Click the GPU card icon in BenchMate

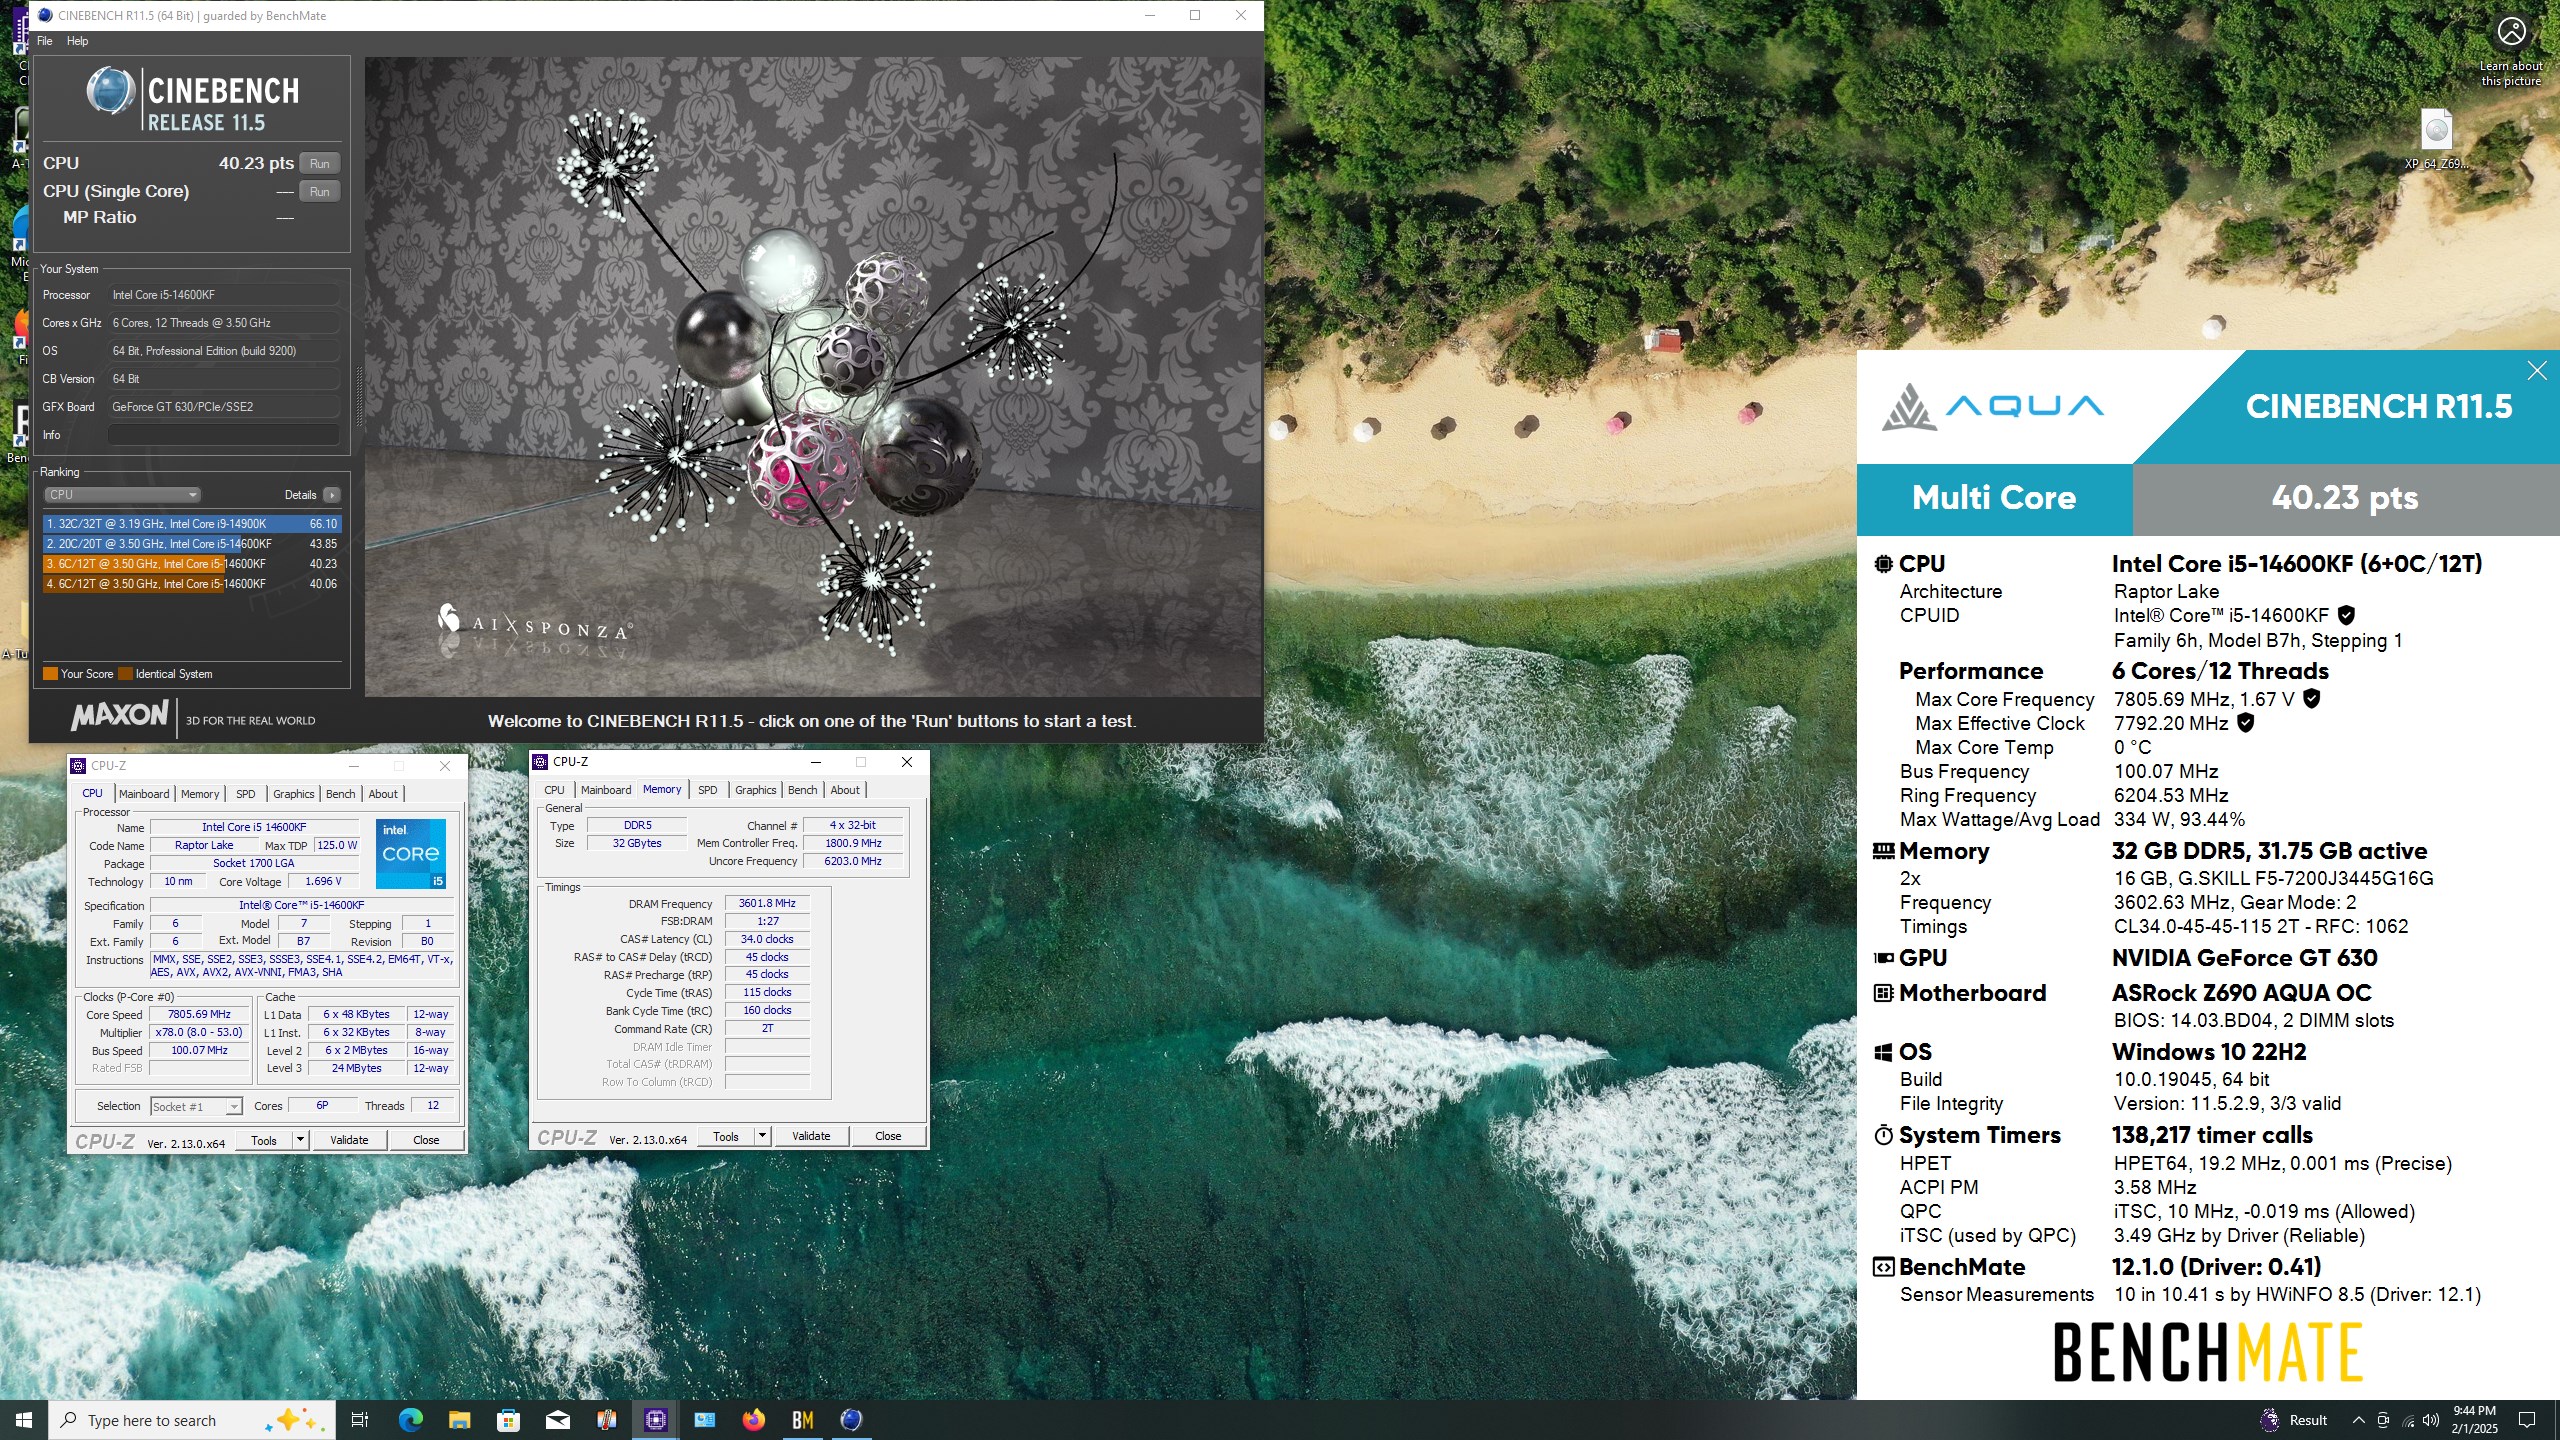pyautogui.click(x=1883, y=958)
